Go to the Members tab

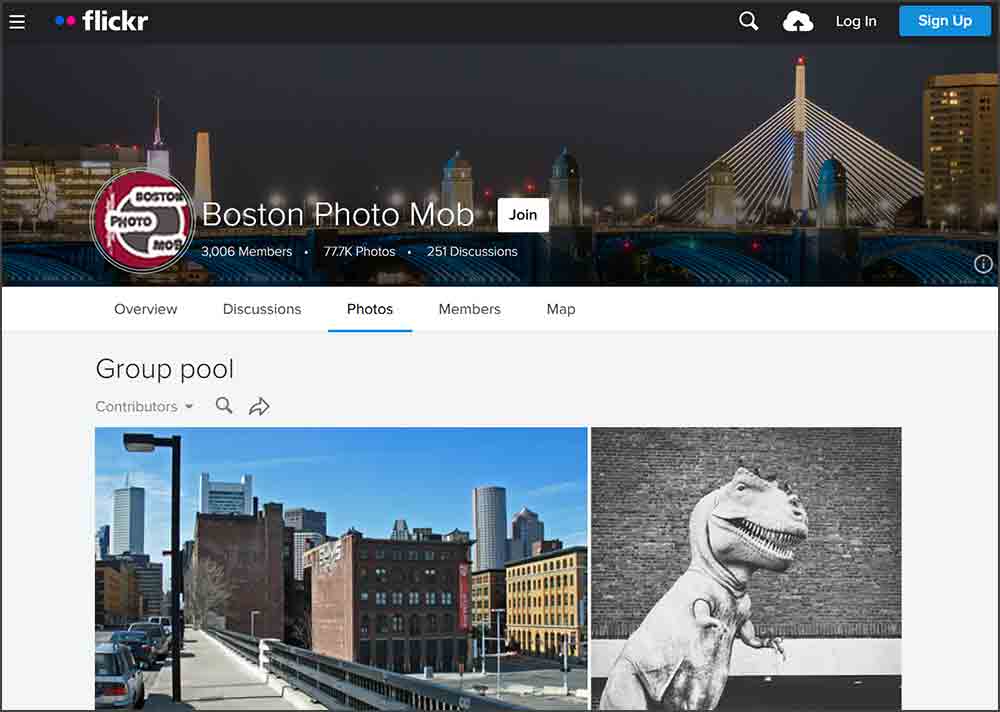coord(469,309)
